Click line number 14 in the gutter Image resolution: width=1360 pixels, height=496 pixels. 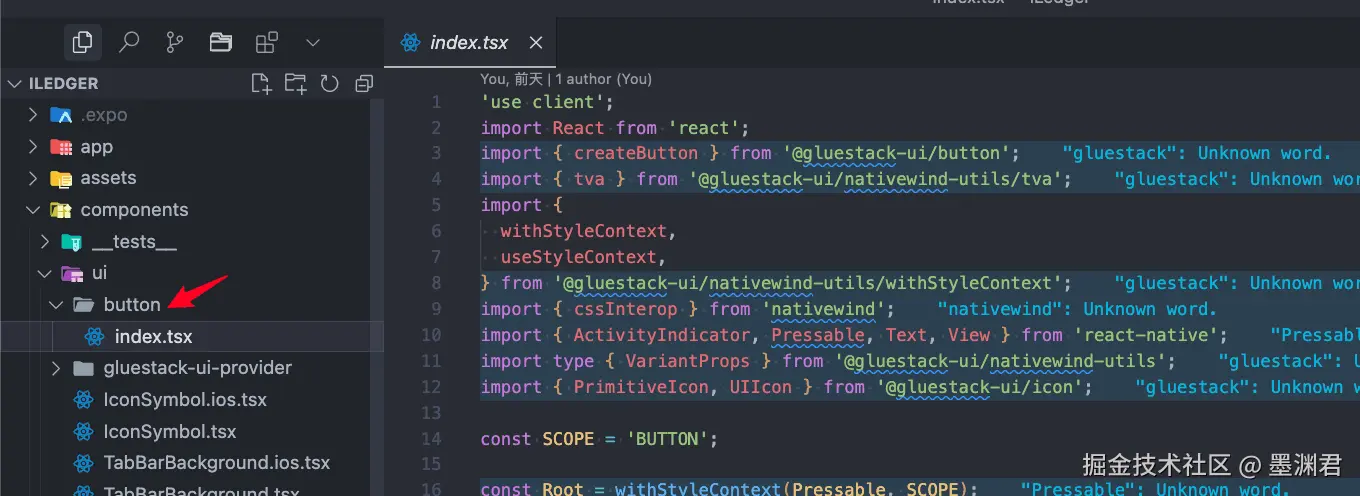[x=431, y=439]
